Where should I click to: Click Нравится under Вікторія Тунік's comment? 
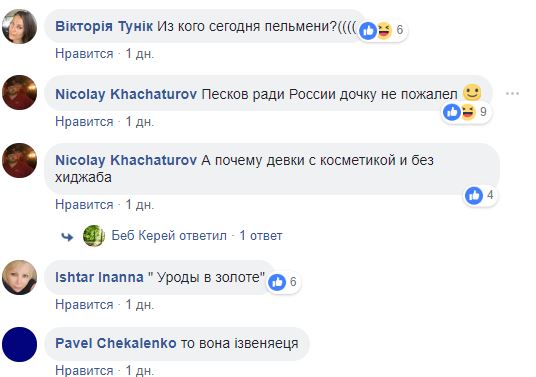84,54
